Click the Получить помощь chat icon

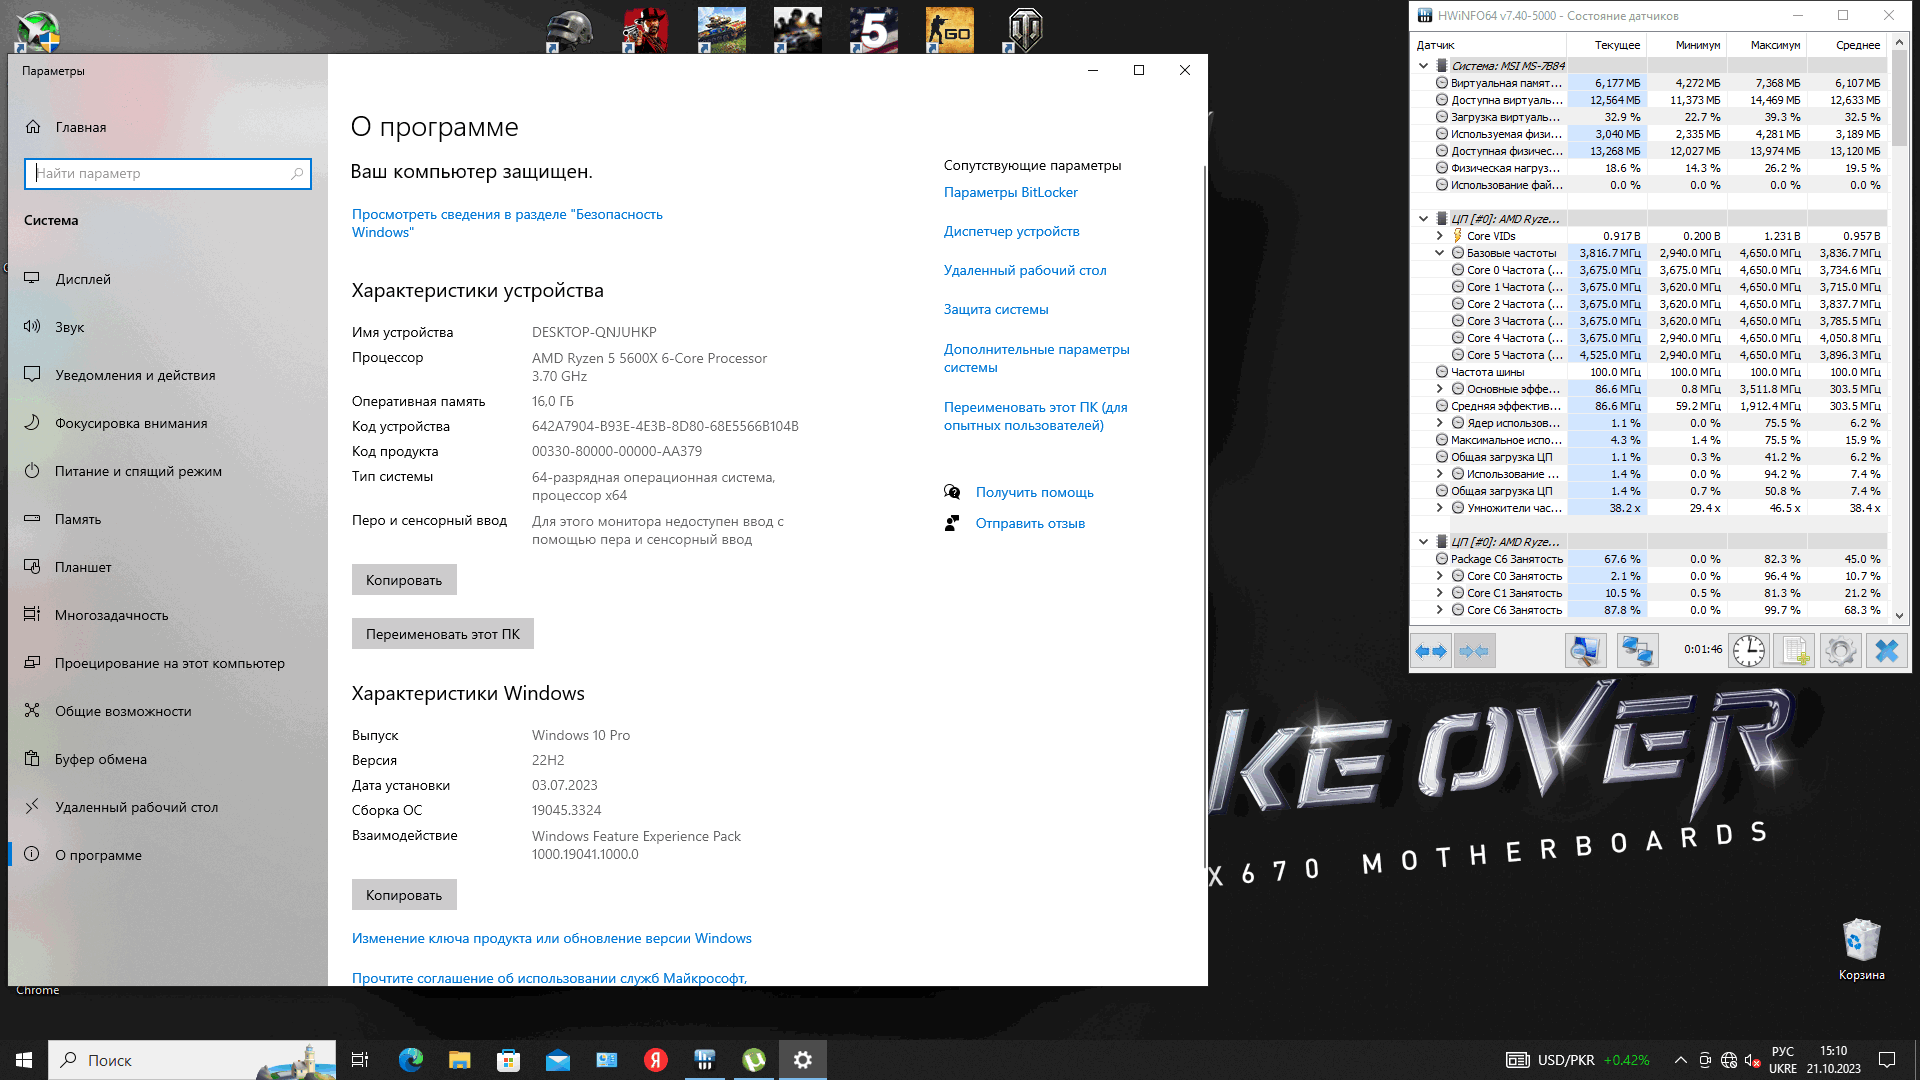click(952, 492)
